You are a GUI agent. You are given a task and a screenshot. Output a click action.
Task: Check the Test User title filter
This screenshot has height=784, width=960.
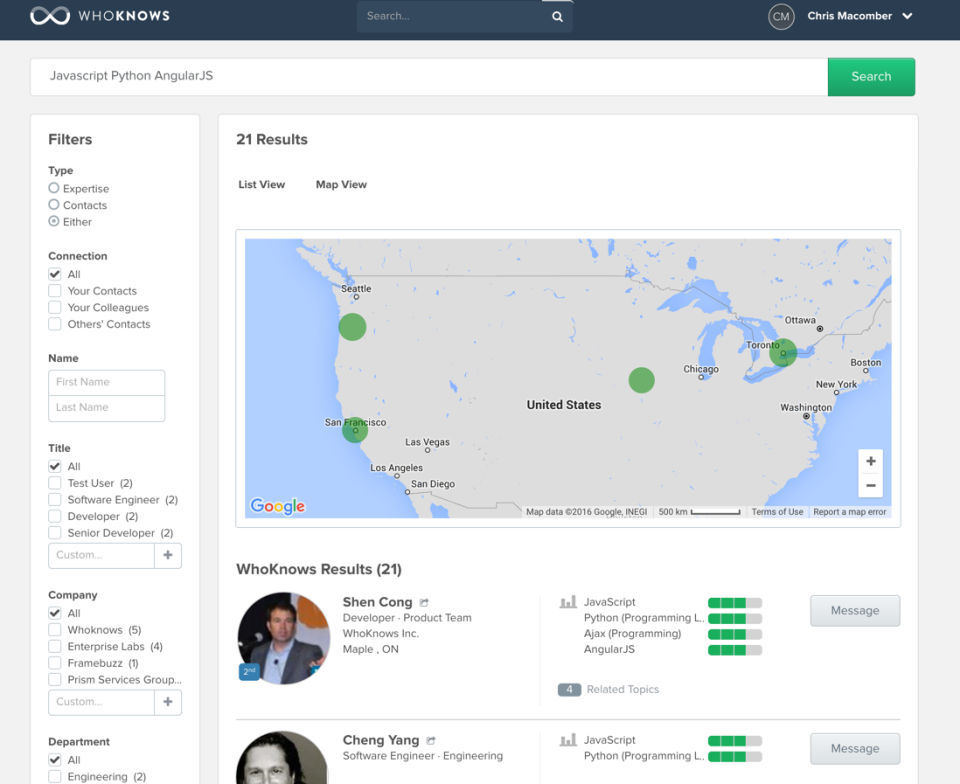54,482
